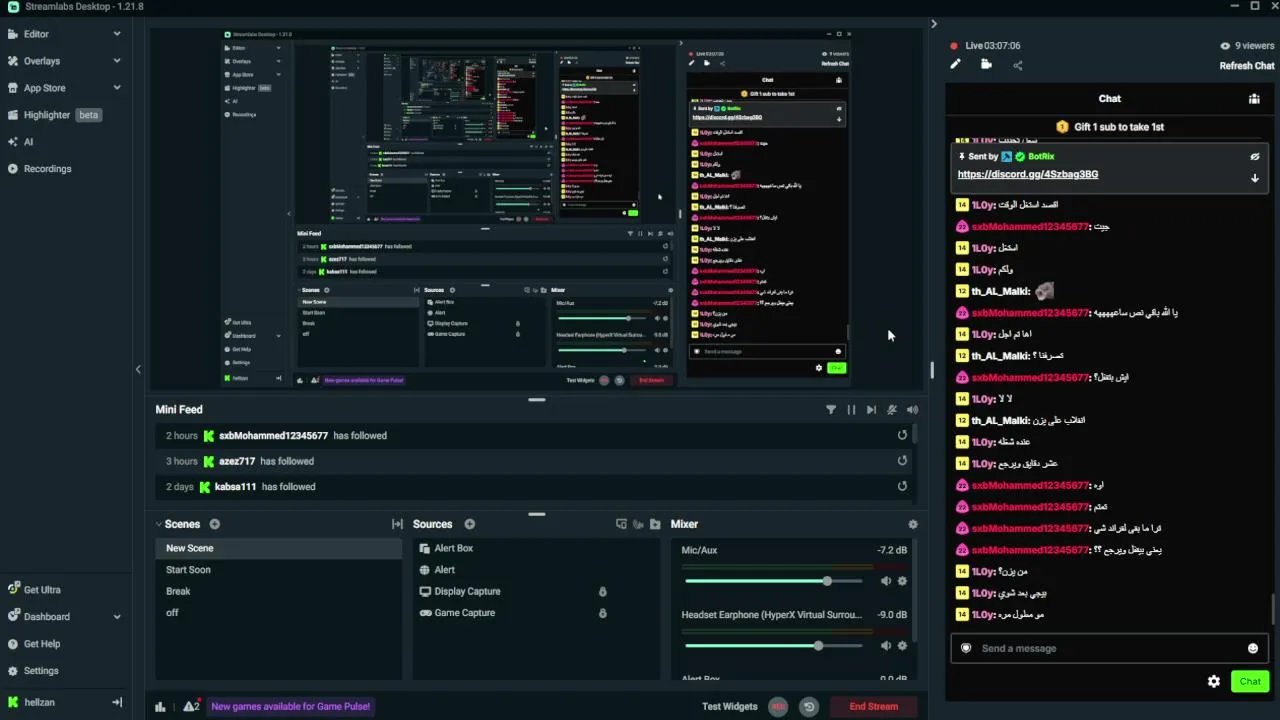Toggle lock on Game Capture source

click(602, 613)
